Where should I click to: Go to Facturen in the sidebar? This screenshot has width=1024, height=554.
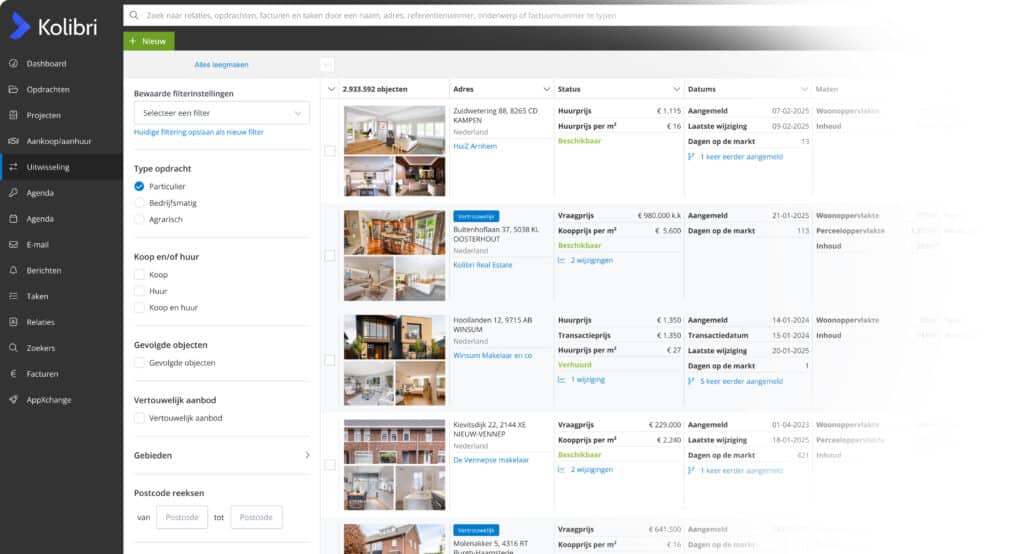pos(42,374)
